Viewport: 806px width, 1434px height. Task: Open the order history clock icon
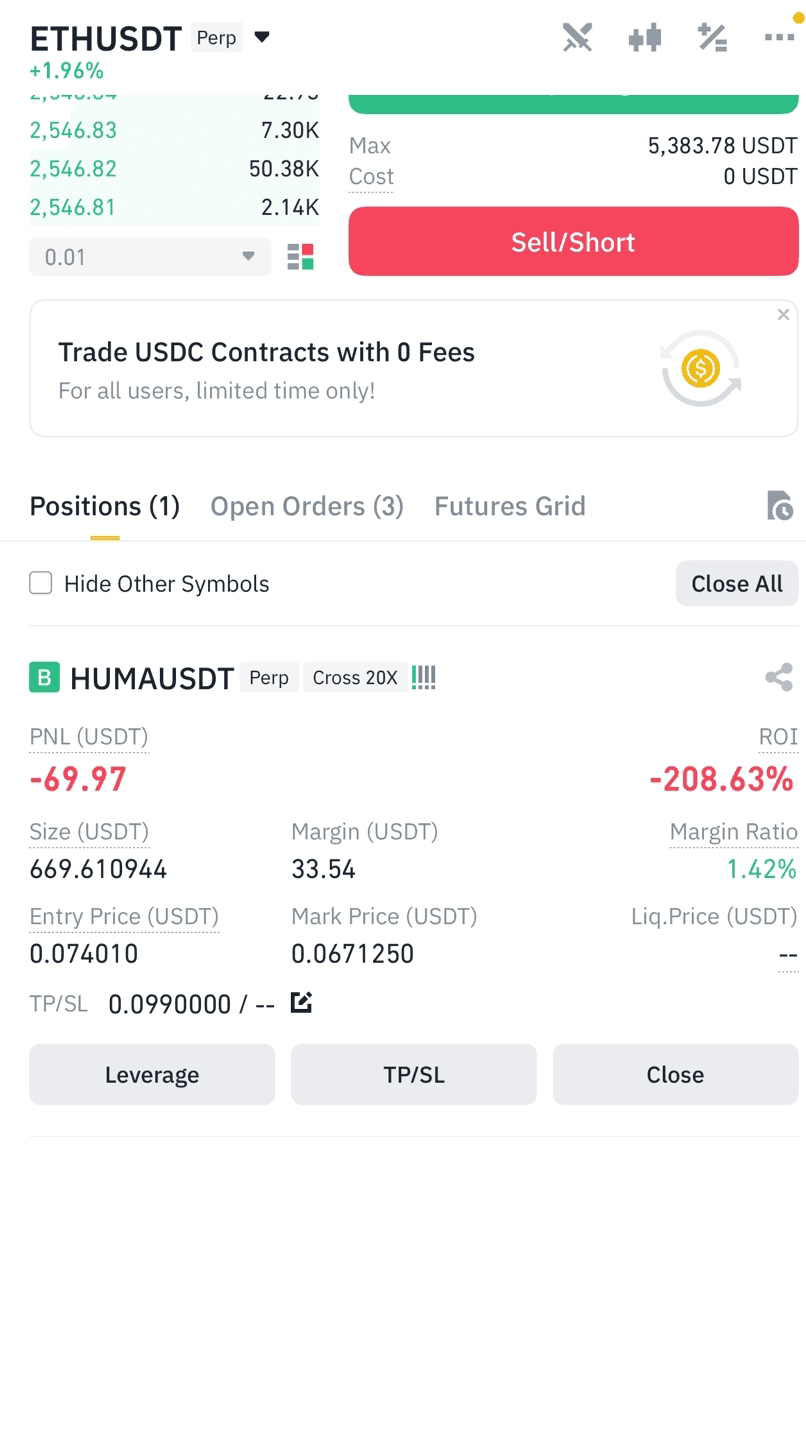click(779, 506)
